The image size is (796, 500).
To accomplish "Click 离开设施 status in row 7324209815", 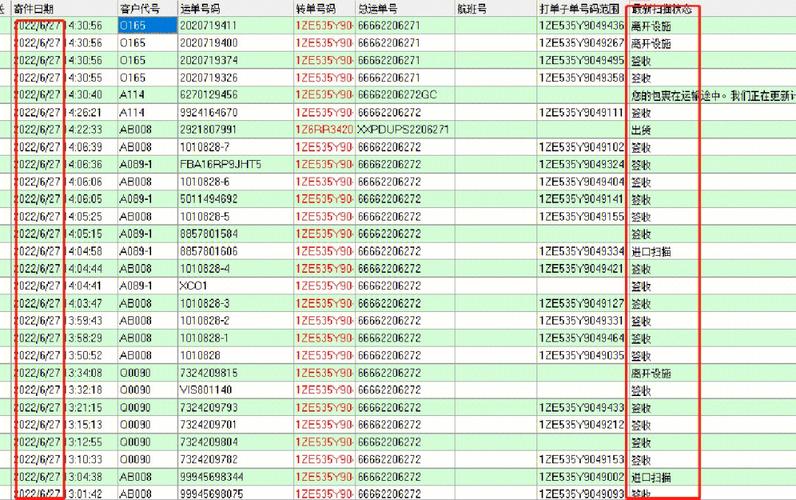I will click(x=651, y=373).
